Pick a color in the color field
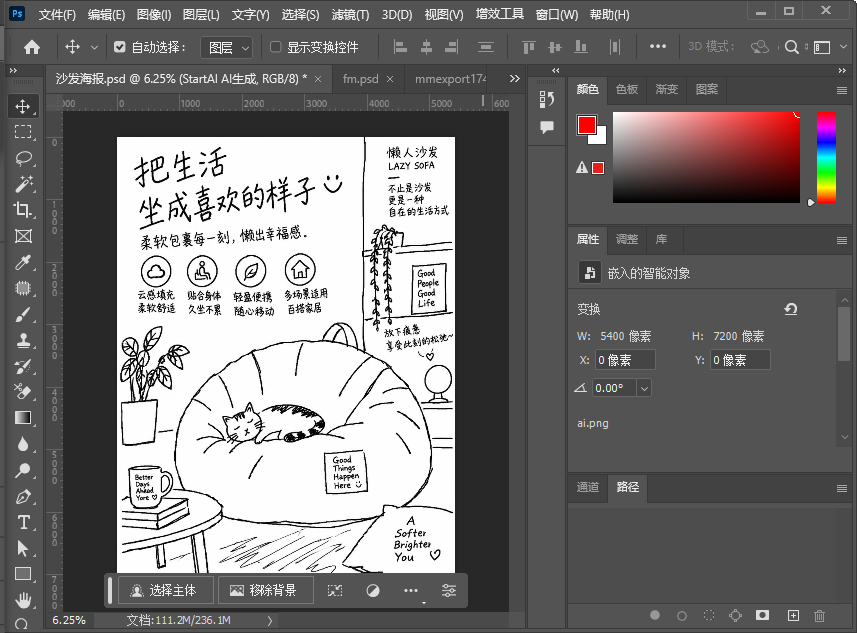Screen dimensions: 857x633 706,157
